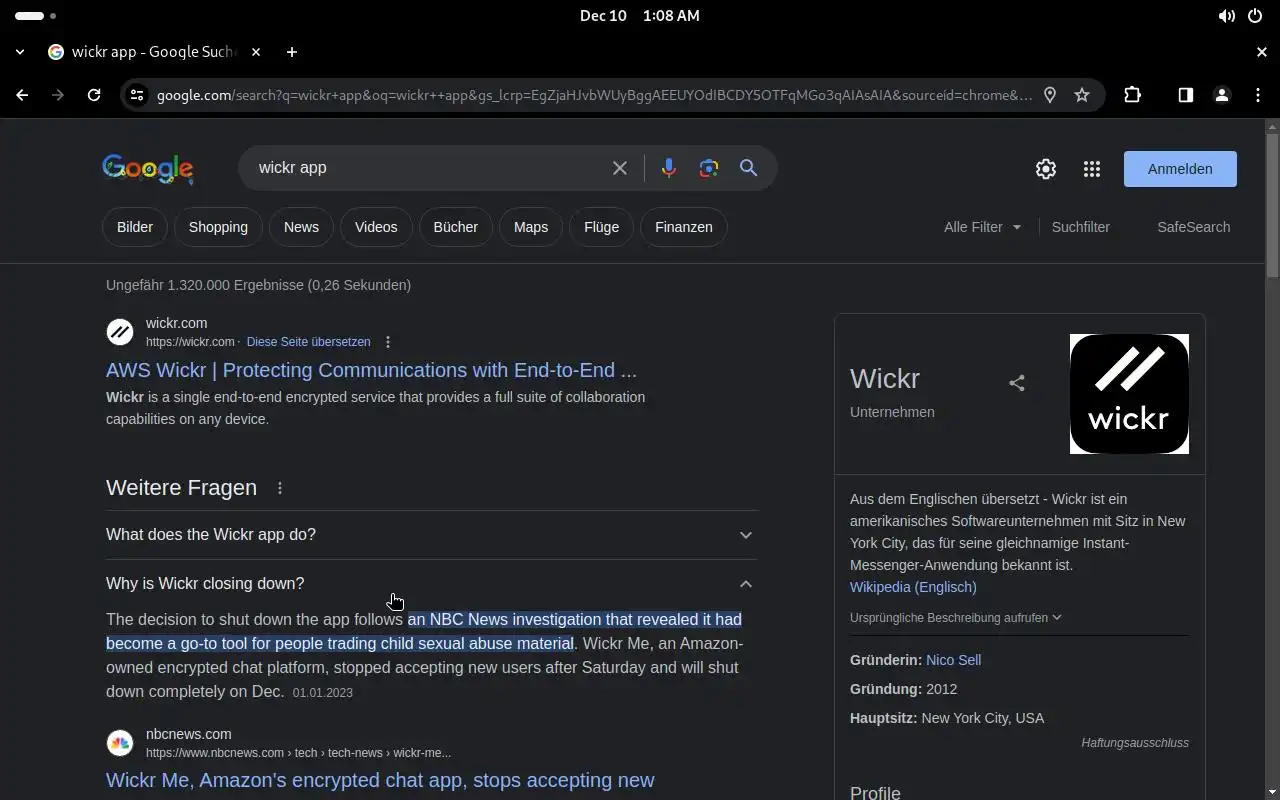Open AWS Wickr result title

pos(371,370)
